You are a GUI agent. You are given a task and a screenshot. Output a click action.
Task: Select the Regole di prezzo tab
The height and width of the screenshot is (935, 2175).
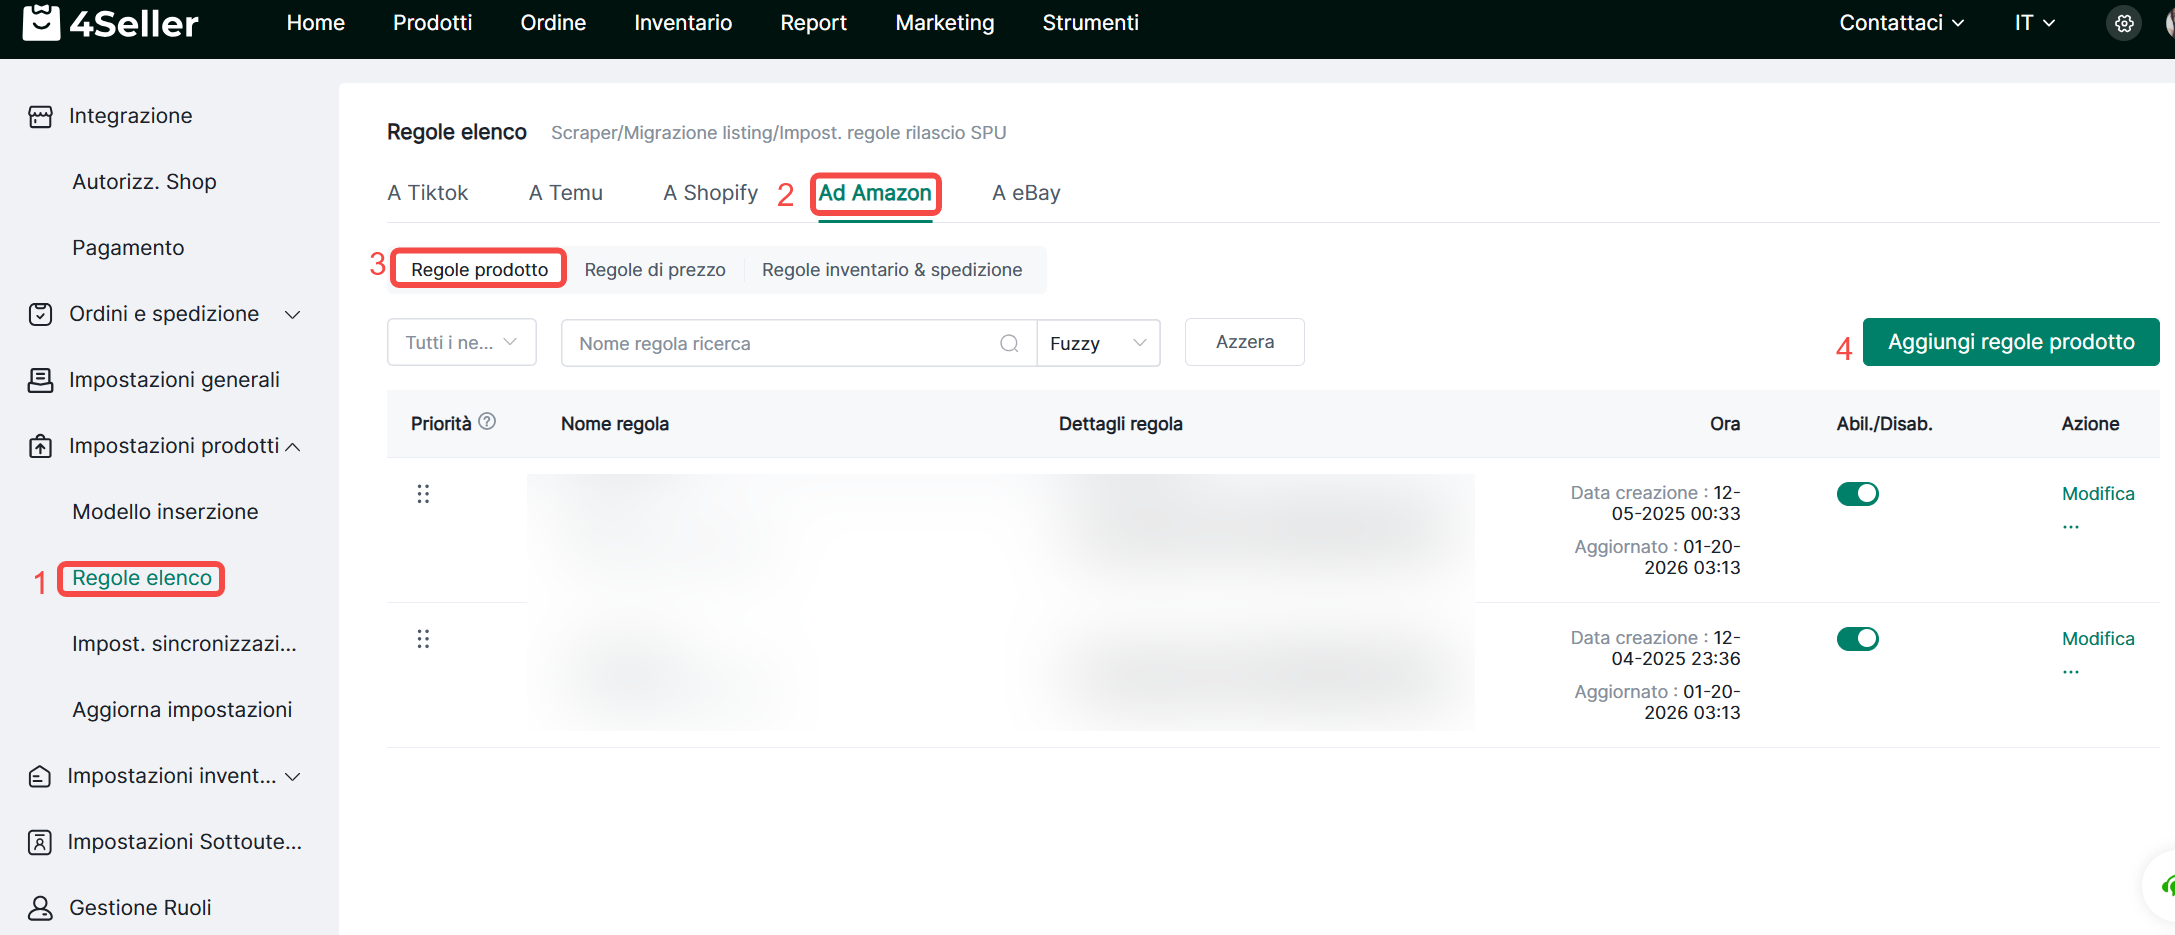tap(655, 270)
